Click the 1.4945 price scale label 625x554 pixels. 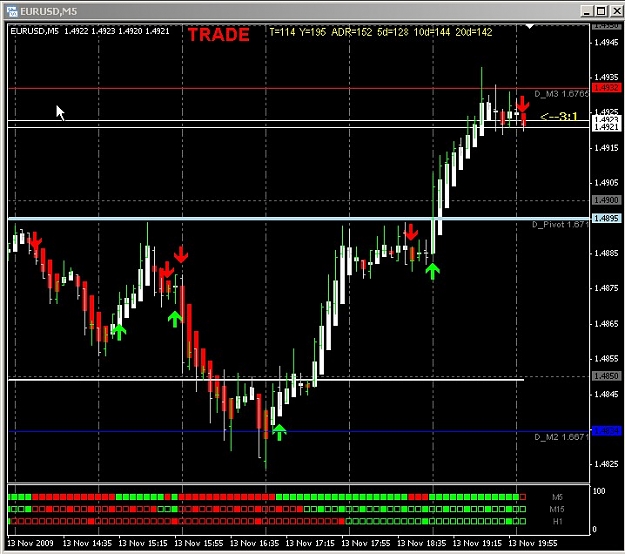point(607,43)
